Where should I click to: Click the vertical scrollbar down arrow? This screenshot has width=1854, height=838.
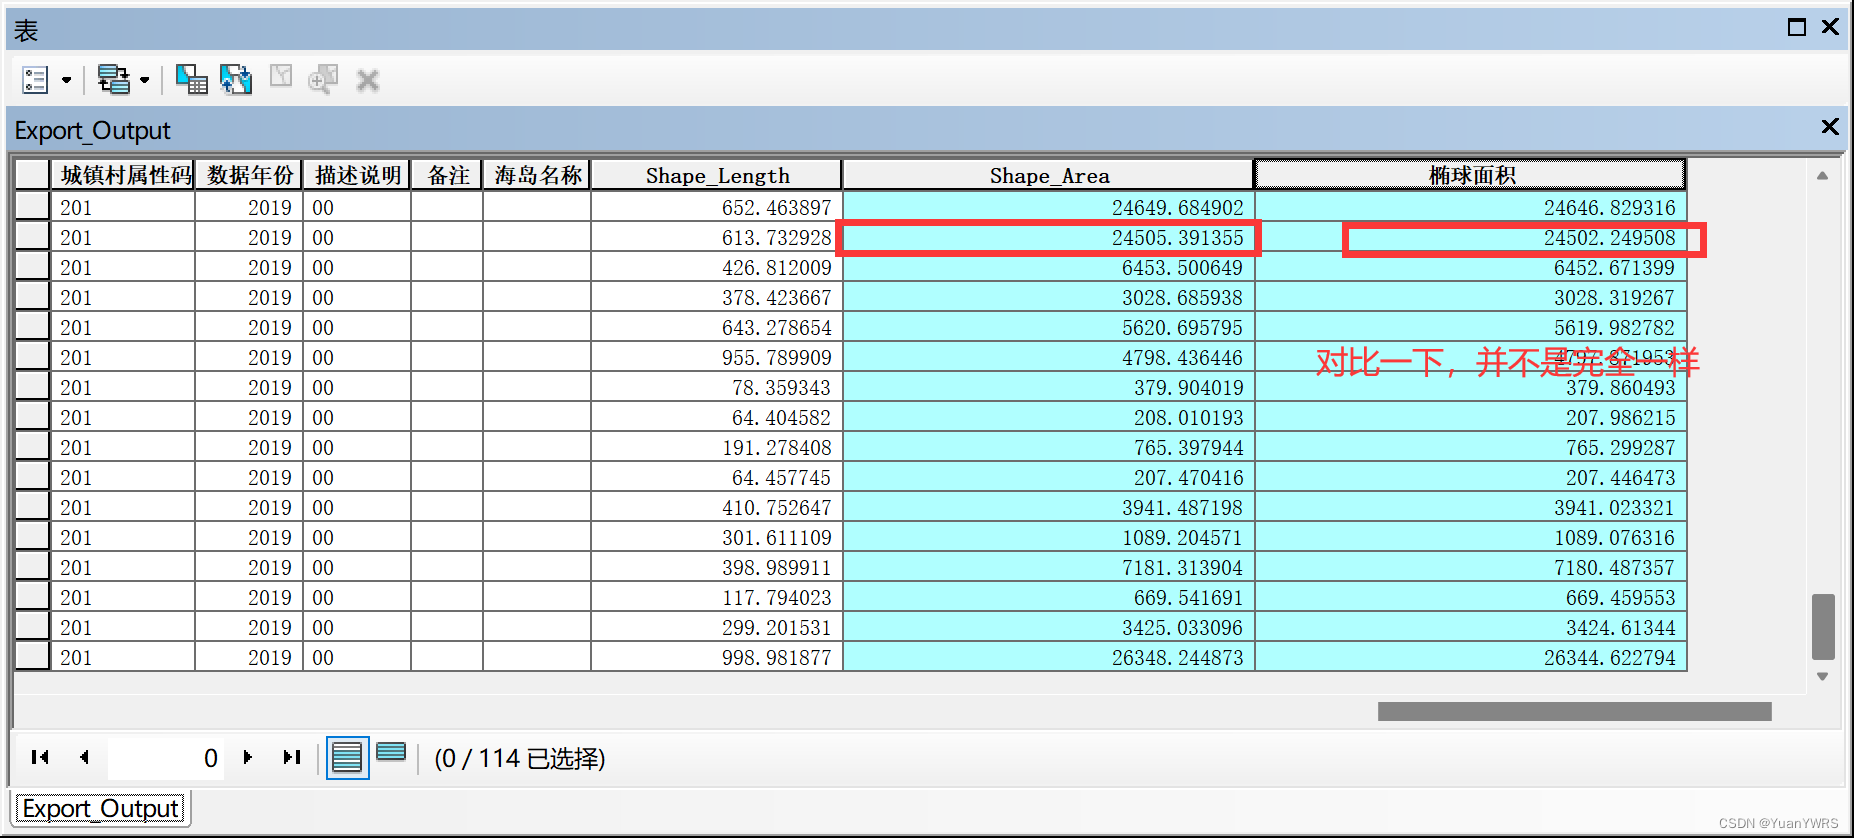point(1823,677)
